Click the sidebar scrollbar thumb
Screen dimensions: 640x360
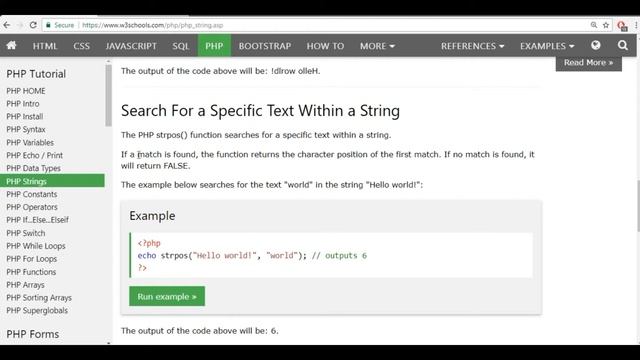coord(108,96)
